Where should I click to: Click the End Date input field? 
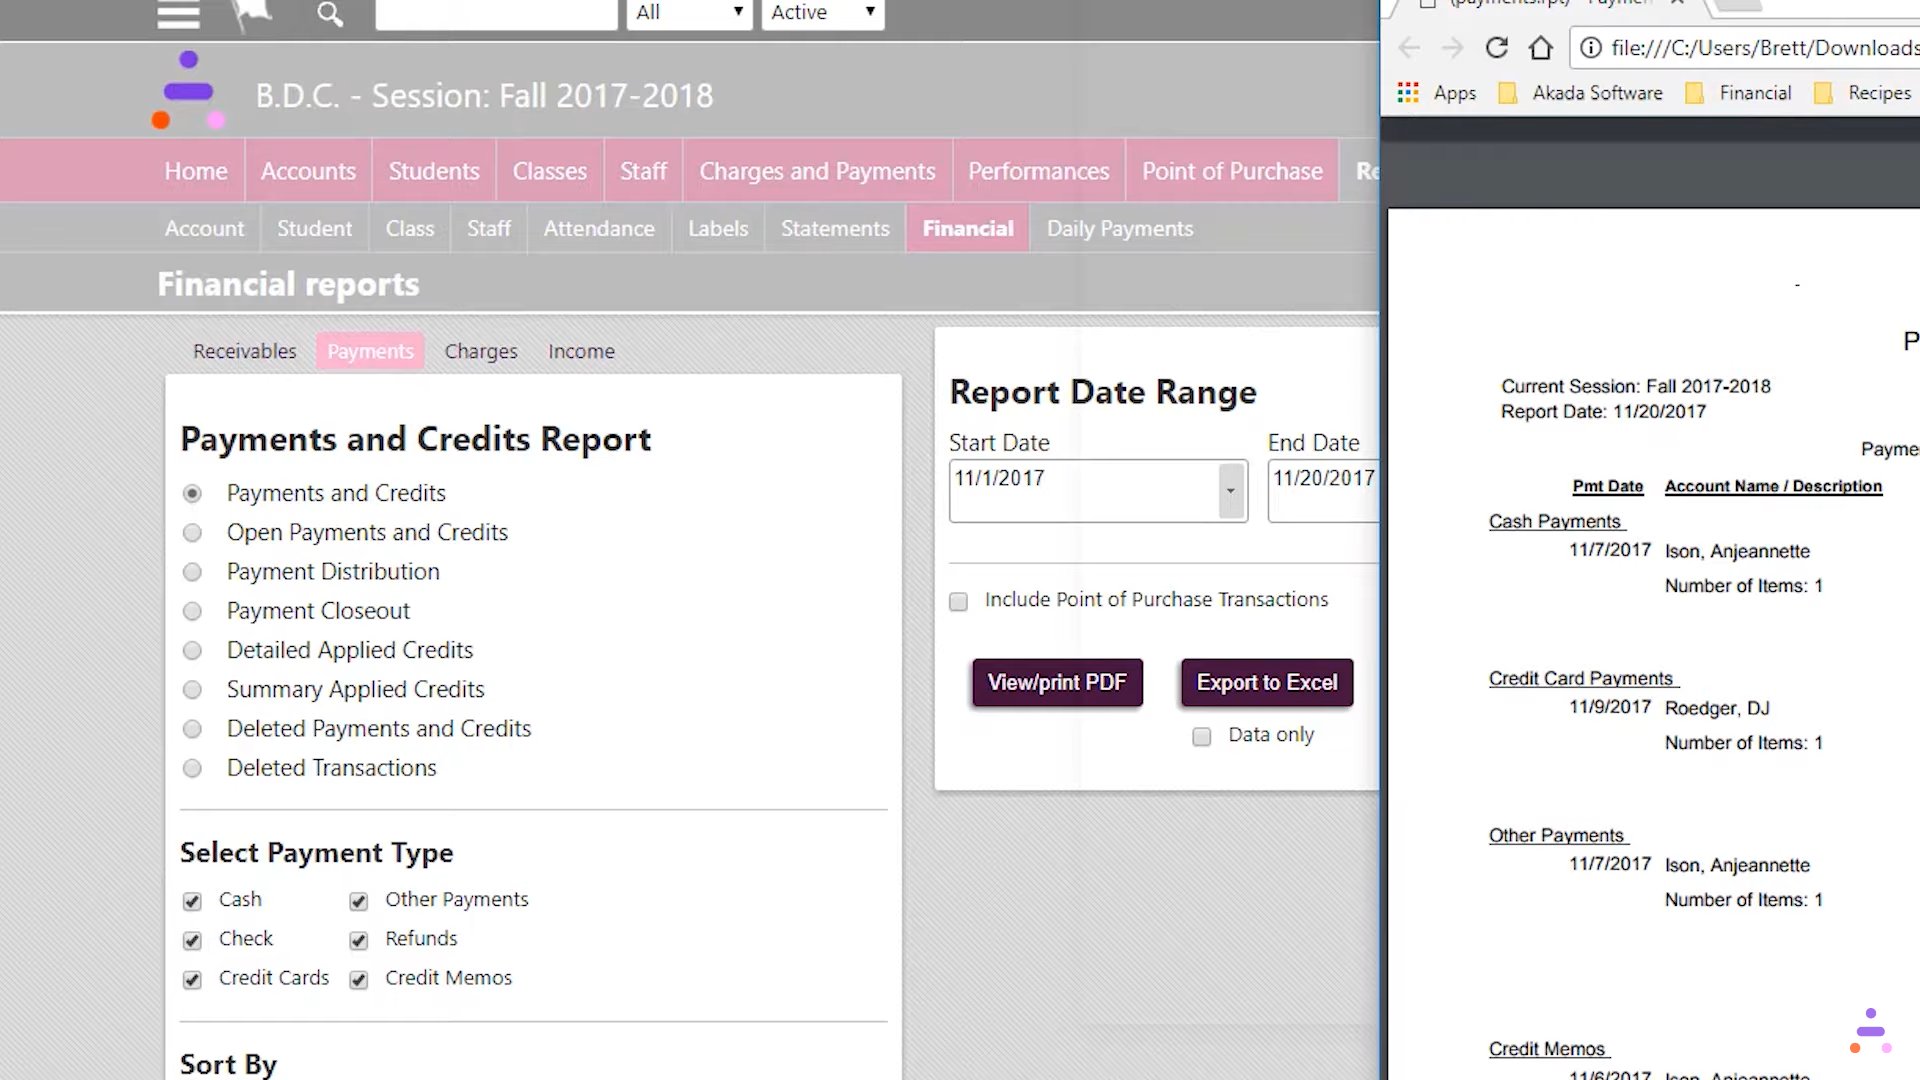coord(1323,490)
